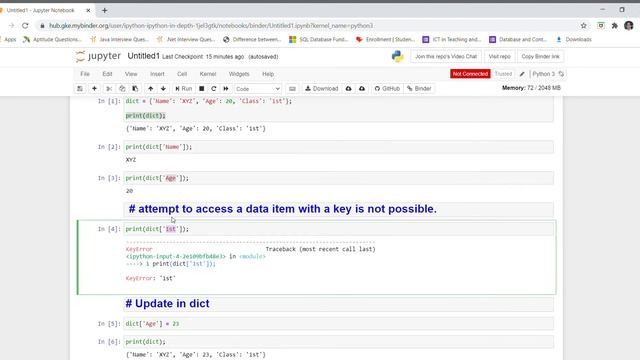Click the Visit repo button
The image size is (640, 360).
[500, 56]
